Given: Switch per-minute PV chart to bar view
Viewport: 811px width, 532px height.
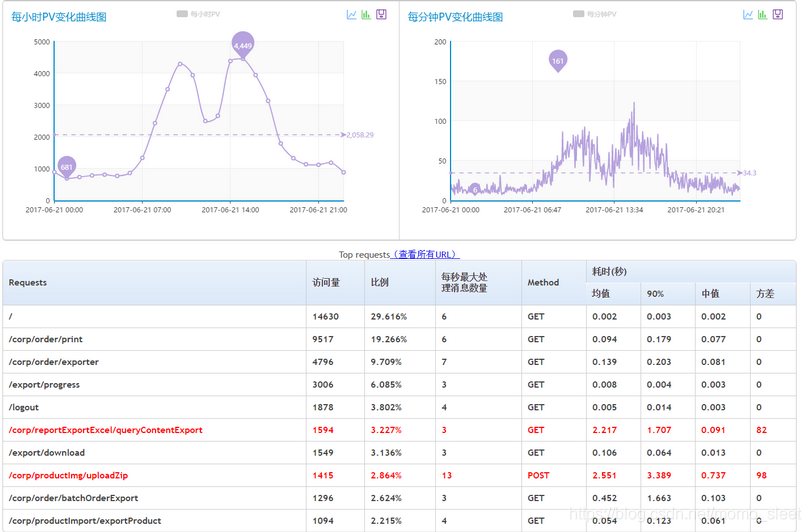Looking at the screenshot, I should pos(762,14).
